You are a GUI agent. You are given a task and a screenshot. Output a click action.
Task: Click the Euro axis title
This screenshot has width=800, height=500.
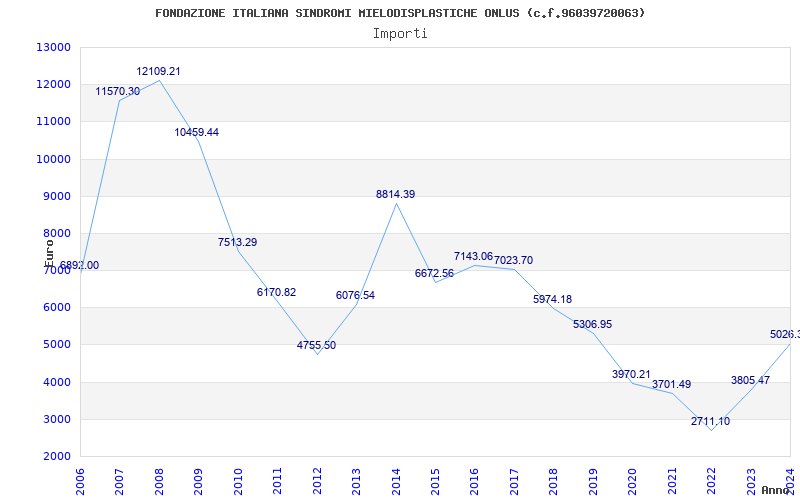click(49, 253)
